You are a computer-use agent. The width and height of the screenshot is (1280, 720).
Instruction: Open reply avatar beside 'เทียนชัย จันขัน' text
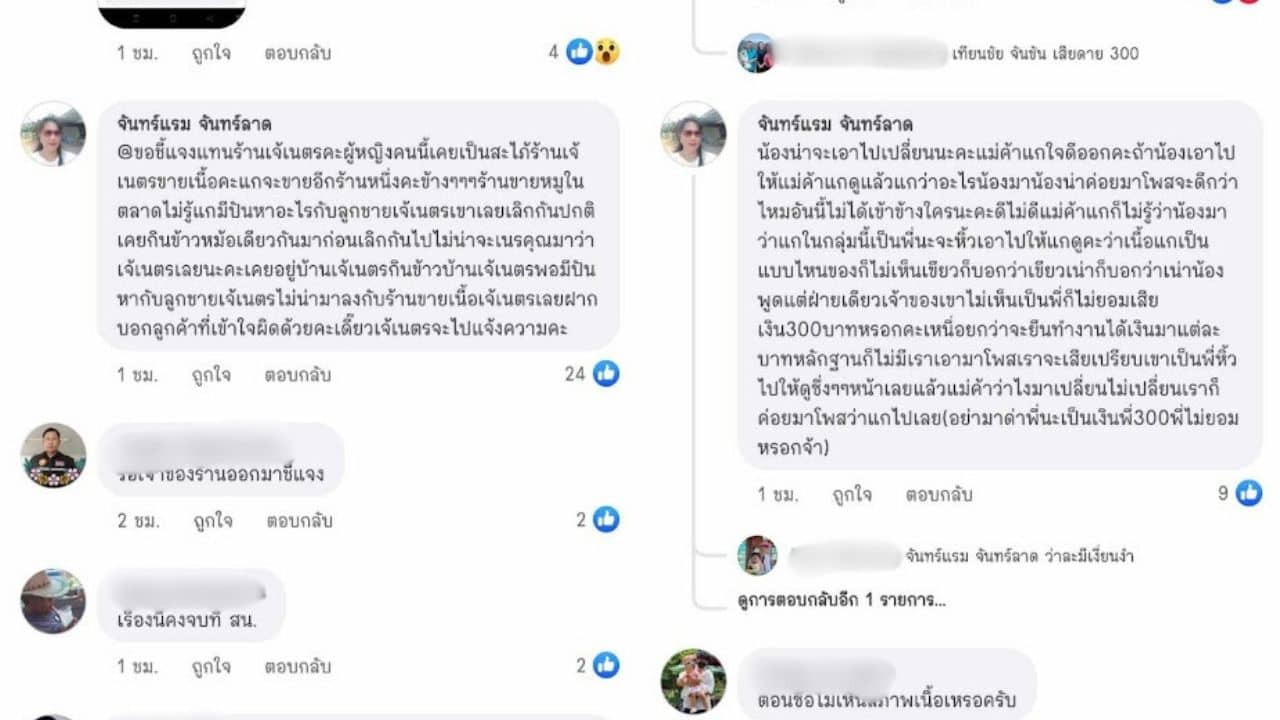[756, 53]
